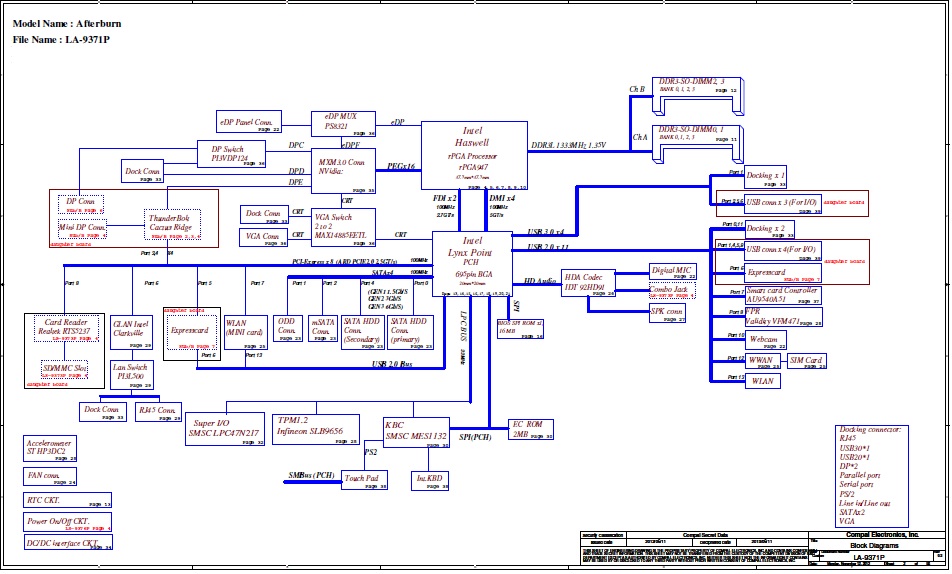This screenshot has height=574, width=952.
Task: Click the SIM Card block
Action: (807, 361)
